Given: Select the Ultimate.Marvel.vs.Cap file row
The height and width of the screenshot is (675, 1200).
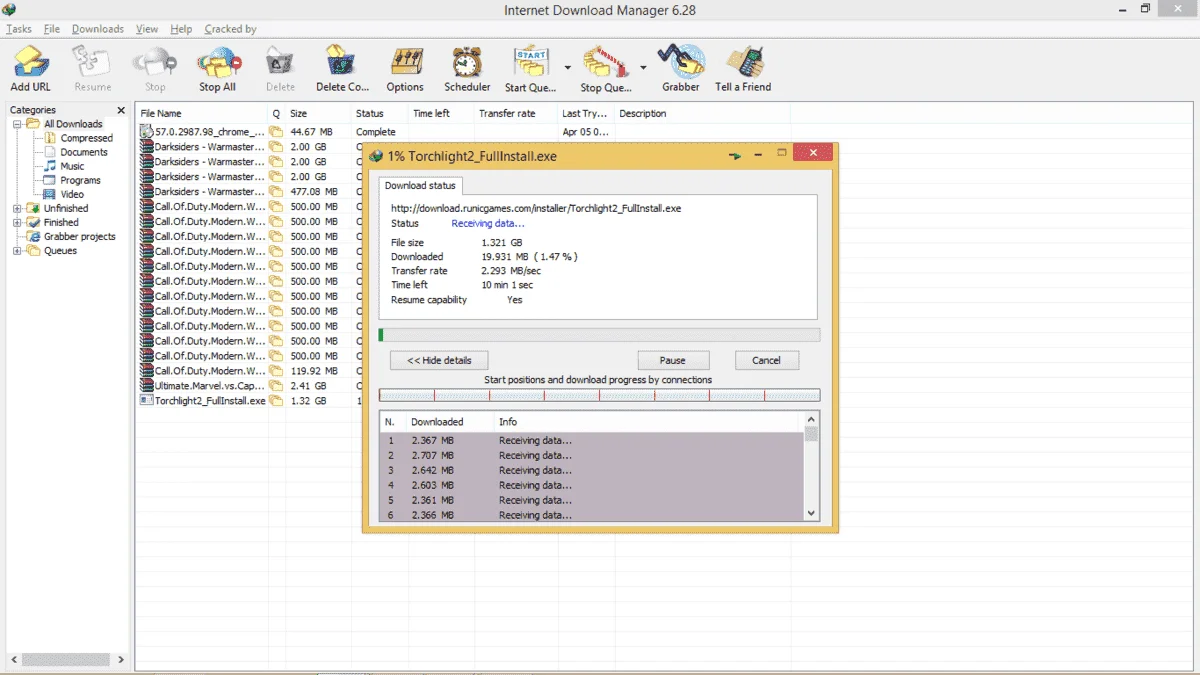Looking at the screenshot, I should click(x=250, y=386).
